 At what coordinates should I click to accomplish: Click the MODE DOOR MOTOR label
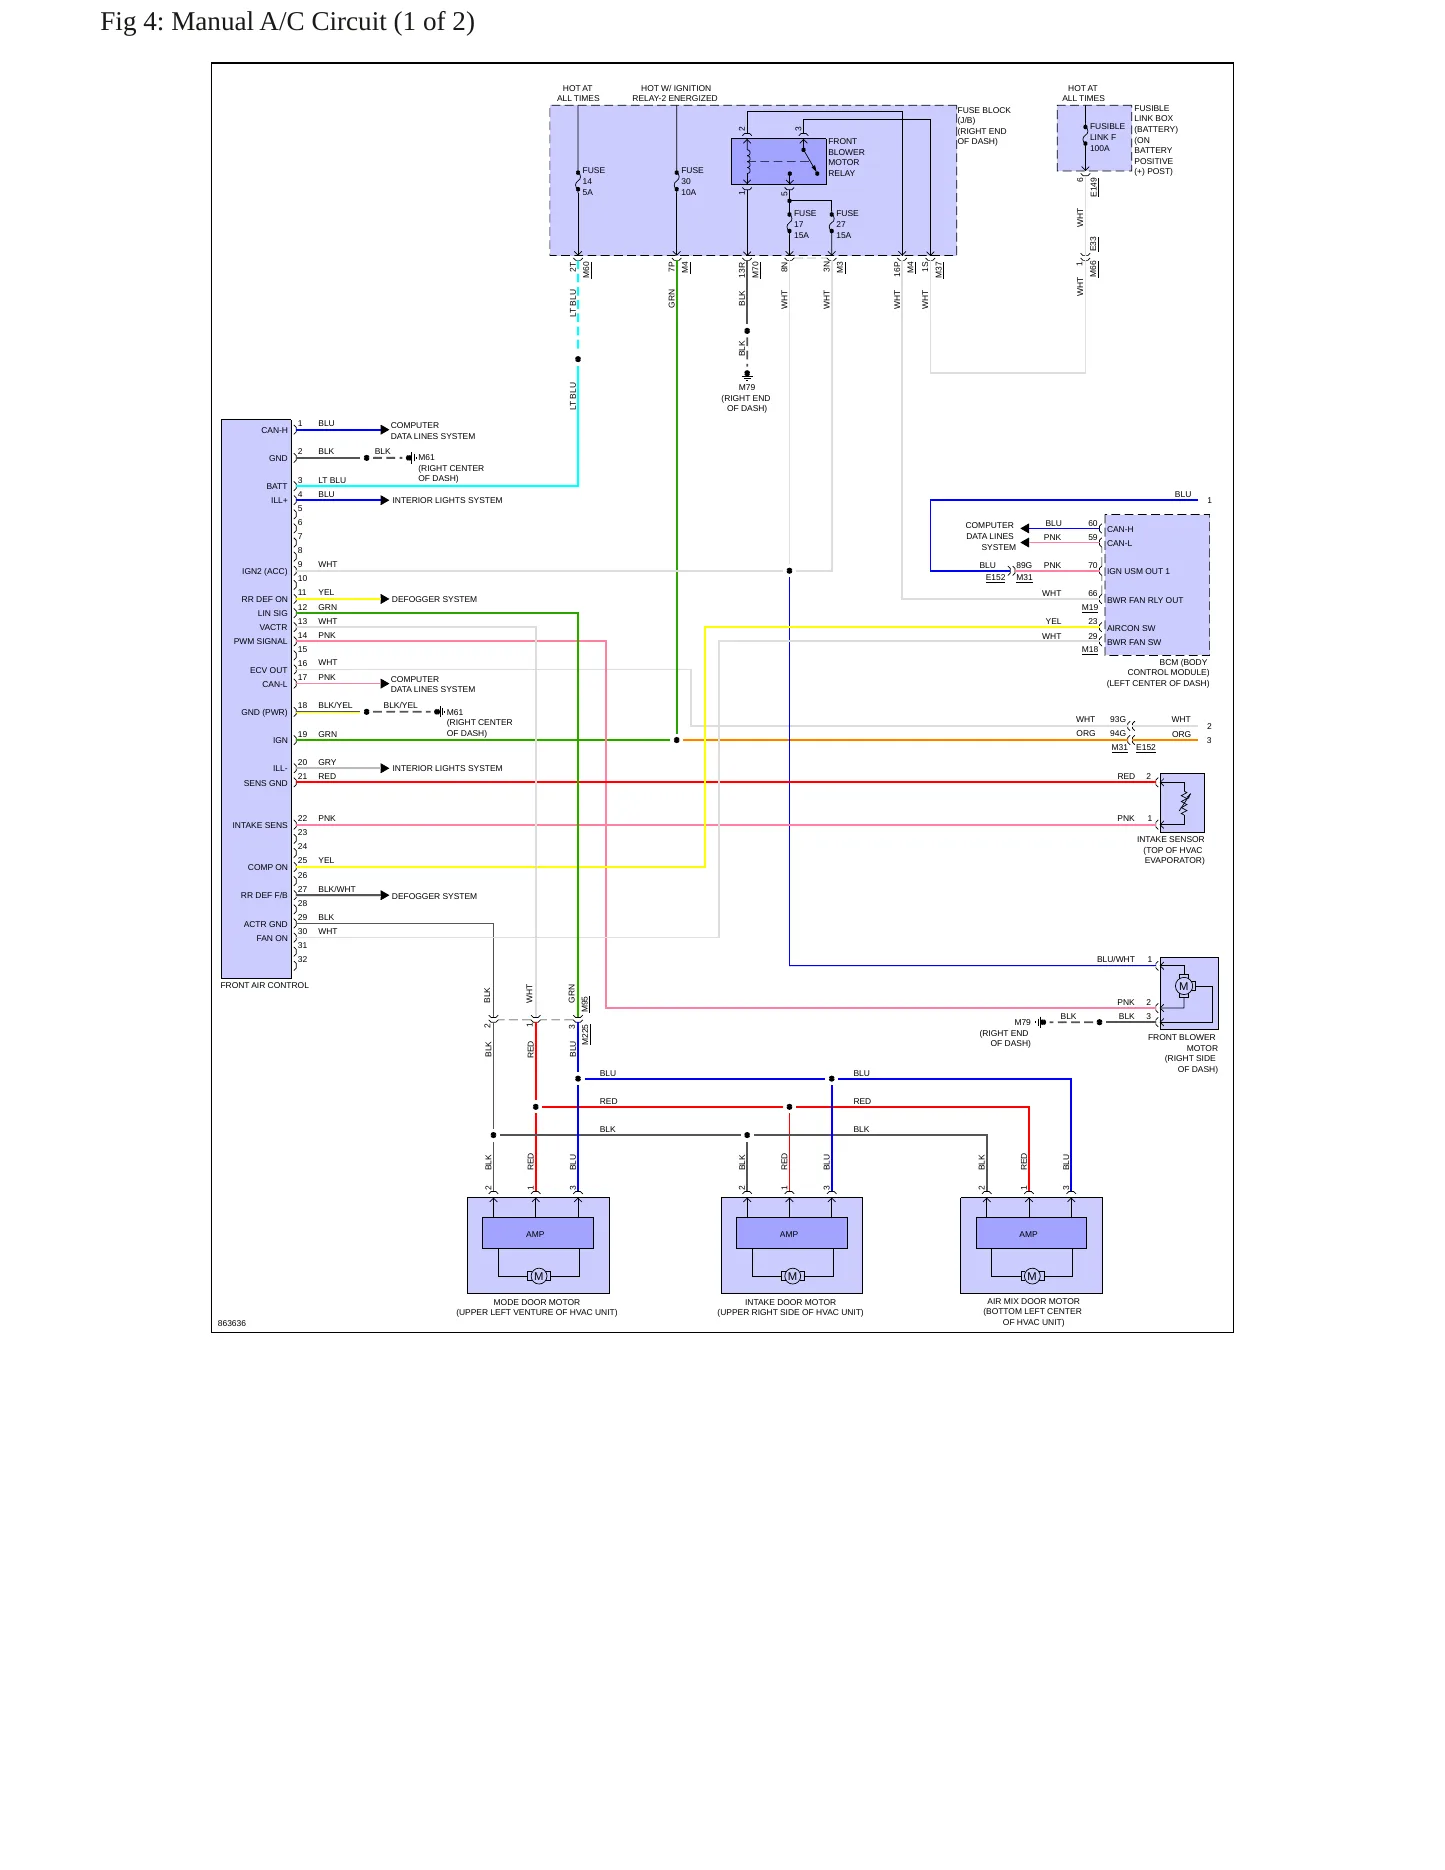click(x=536, y=1302)
